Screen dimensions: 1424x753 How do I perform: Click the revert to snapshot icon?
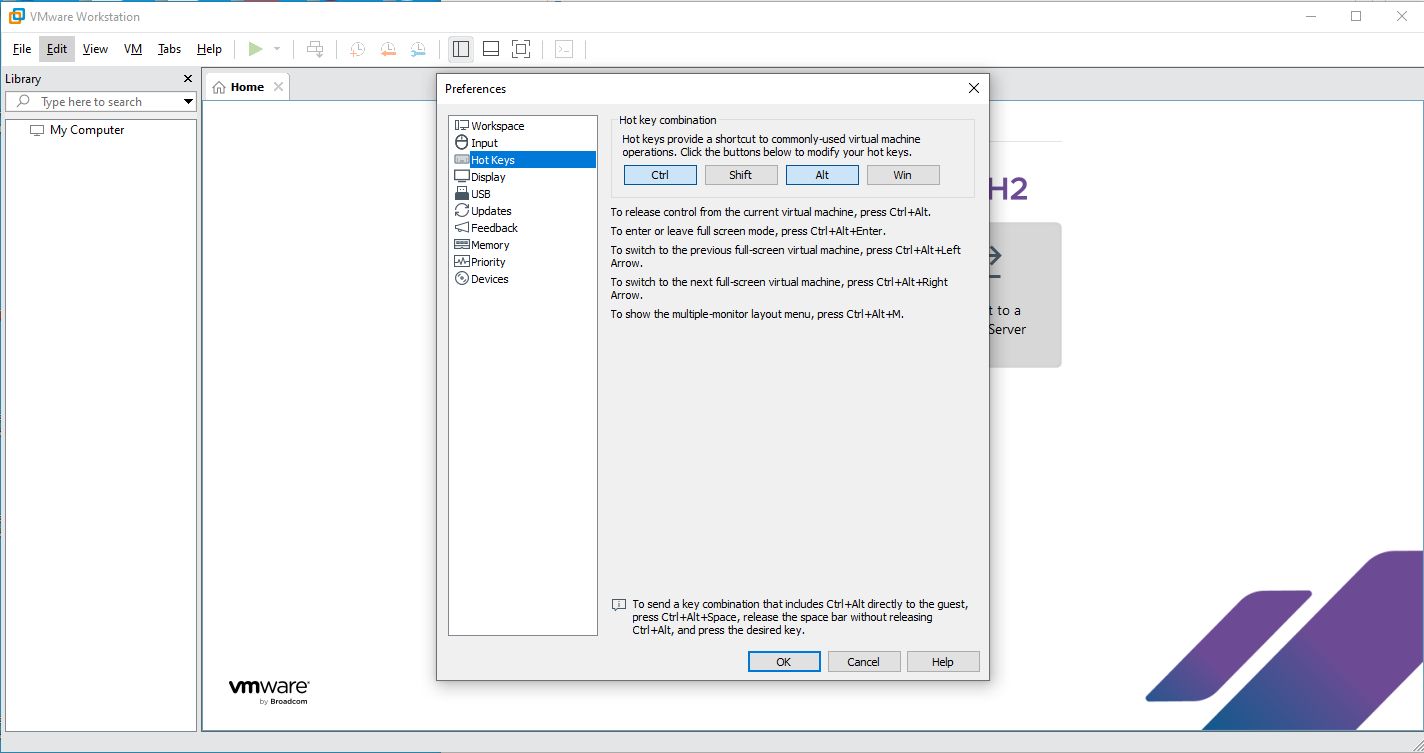388,49
